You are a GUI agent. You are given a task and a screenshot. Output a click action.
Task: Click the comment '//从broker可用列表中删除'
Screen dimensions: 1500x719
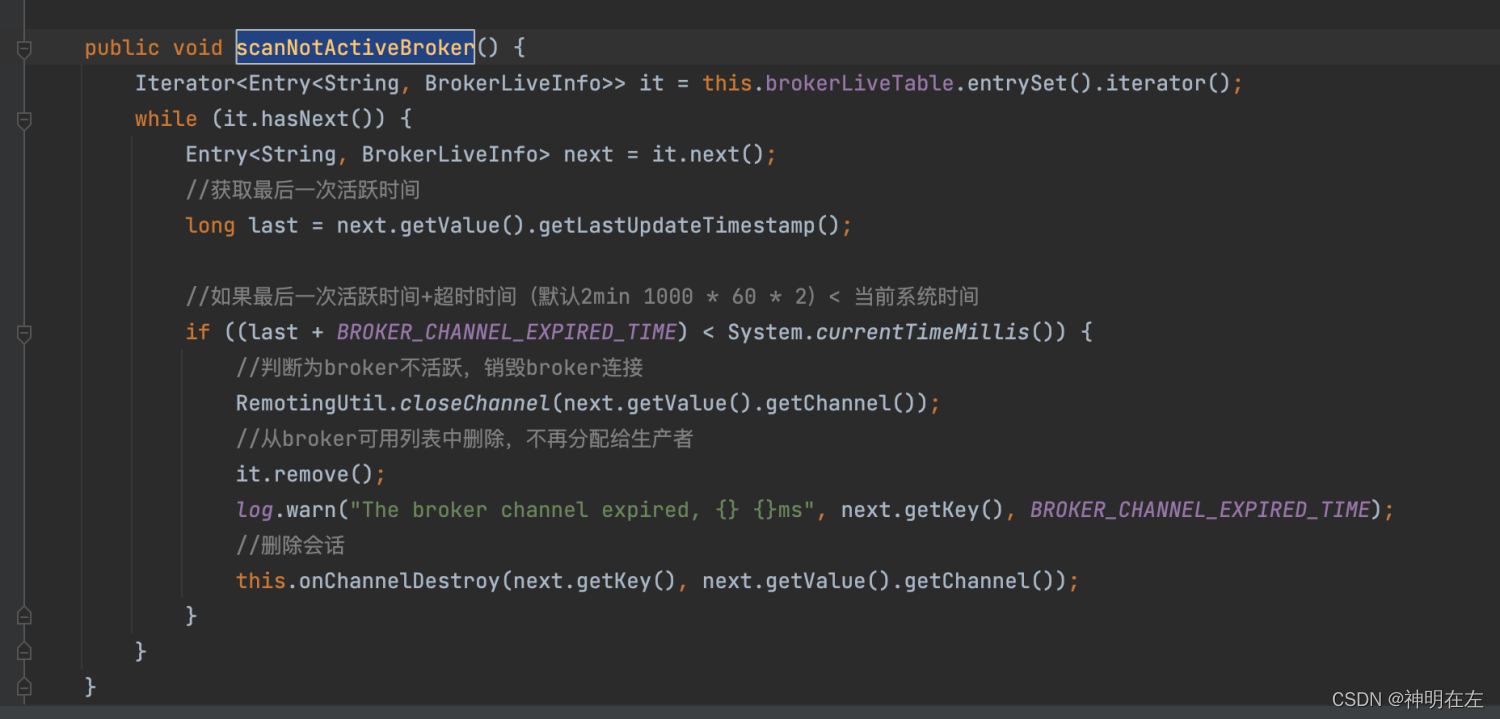(464, 438)
